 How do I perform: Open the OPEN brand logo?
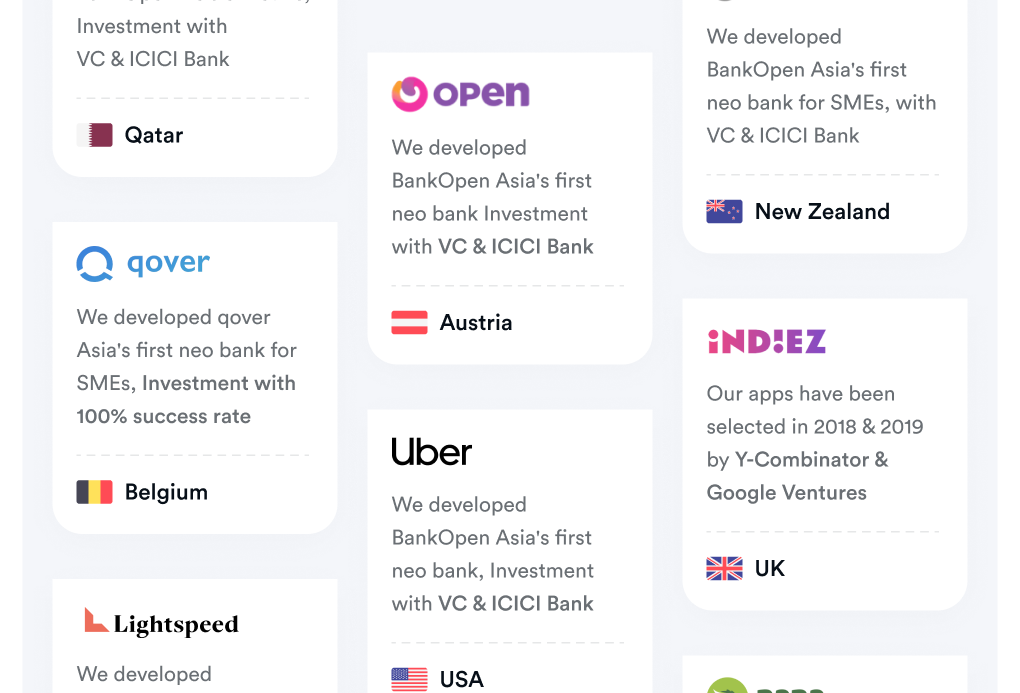click(460, 94)
